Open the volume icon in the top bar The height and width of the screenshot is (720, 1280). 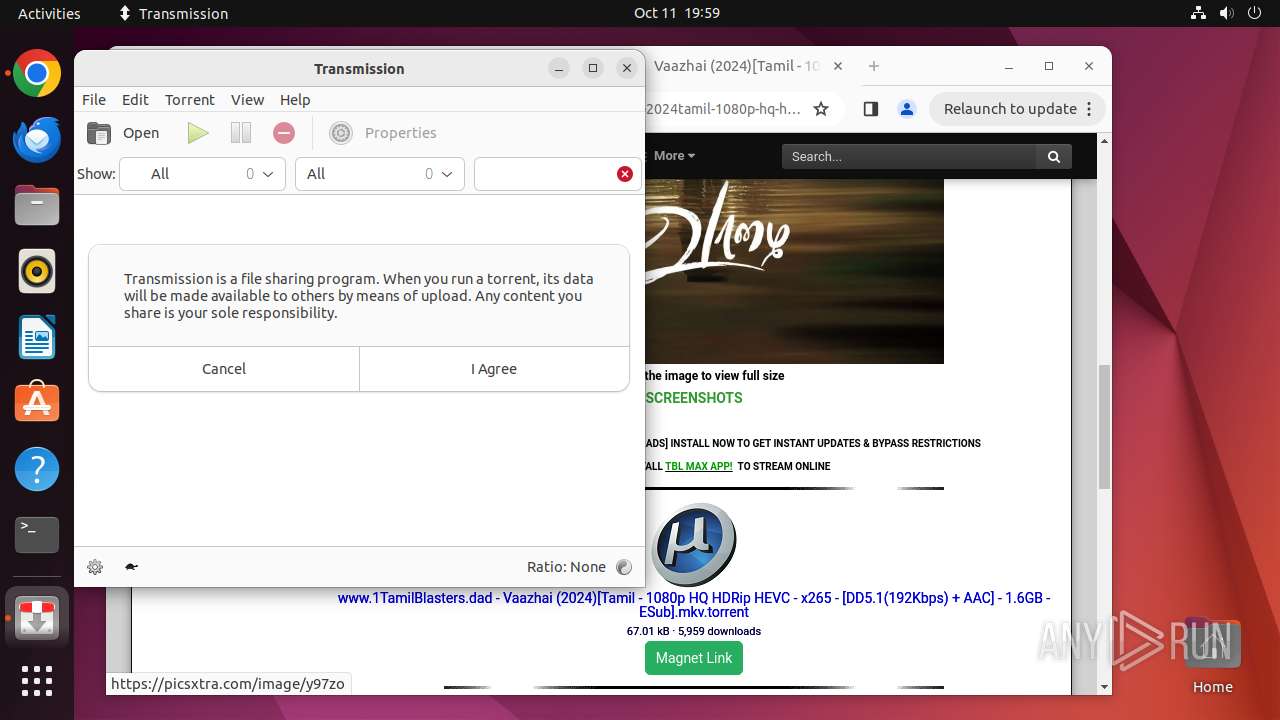pyautogui.click(x=1226, y=13)
